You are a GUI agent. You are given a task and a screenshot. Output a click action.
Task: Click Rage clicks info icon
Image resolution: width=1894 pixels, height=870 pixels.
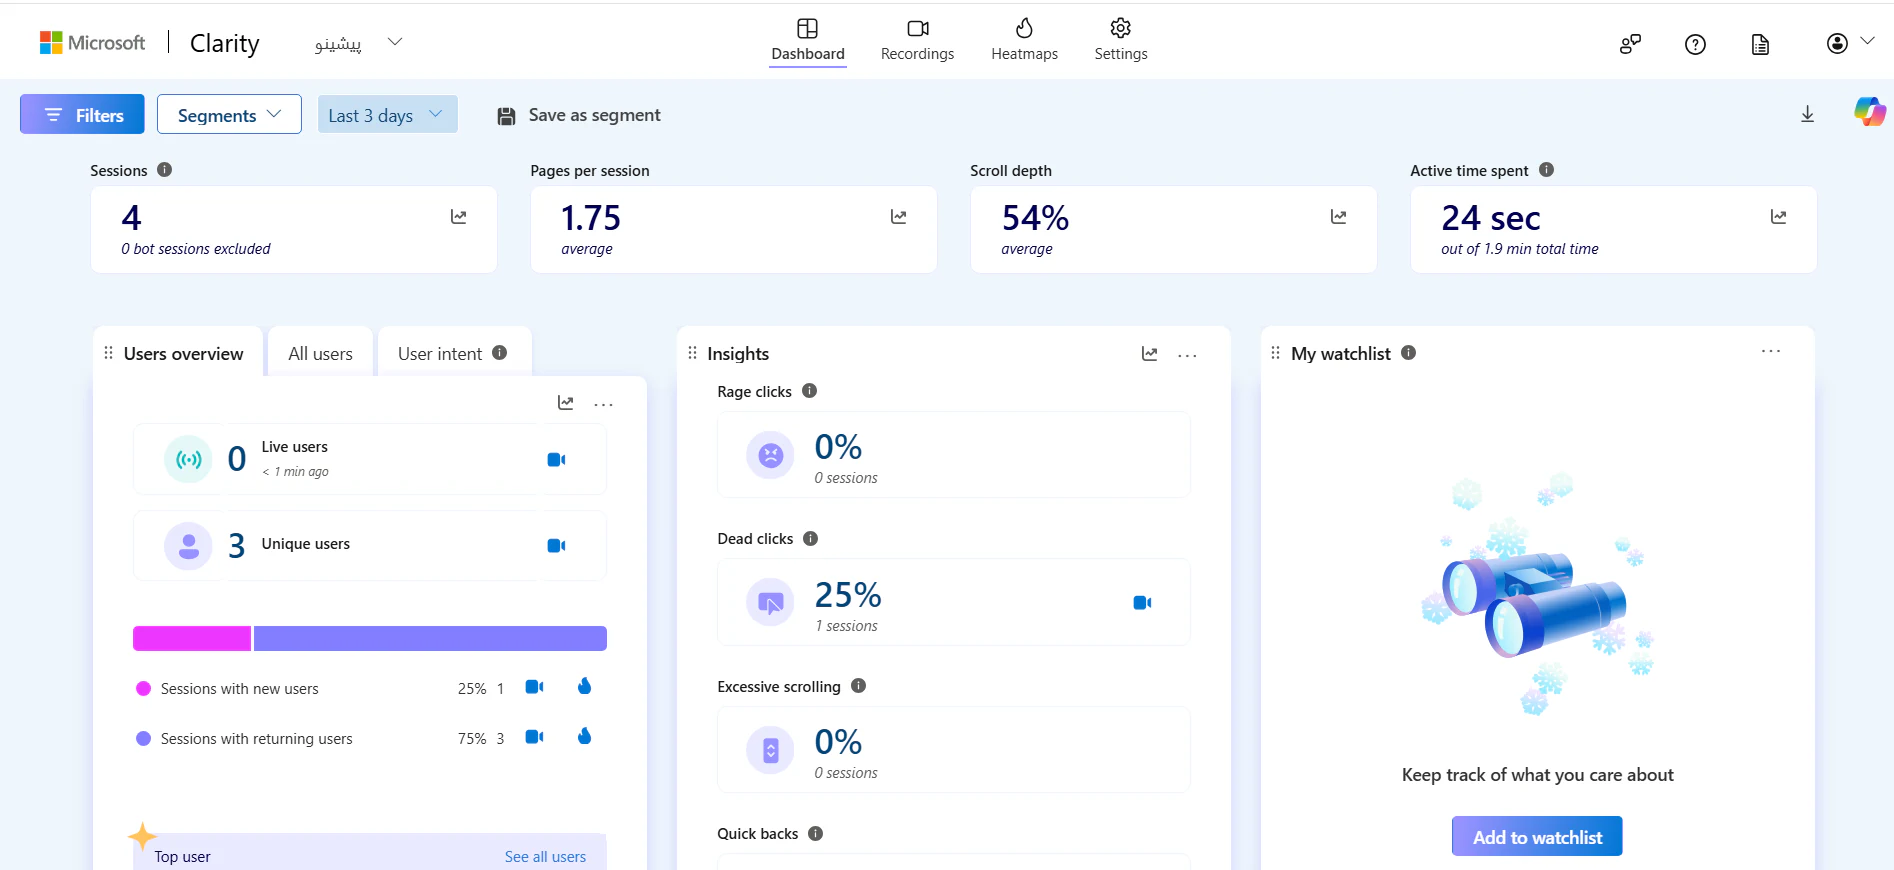tap(810, 391)
